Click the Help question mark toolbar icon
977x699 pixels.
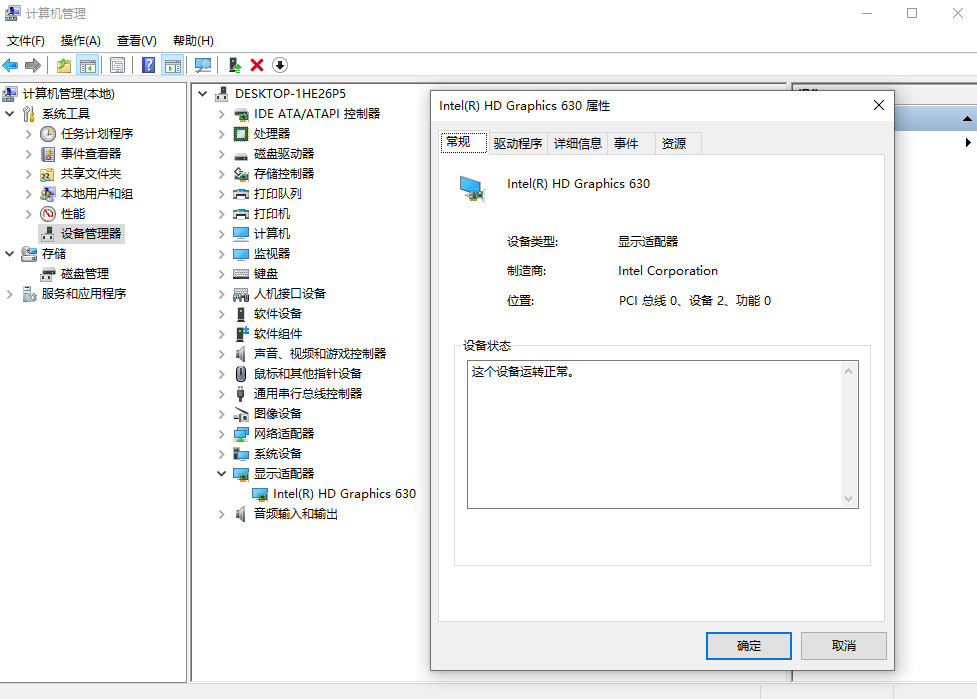pos(148,65)
